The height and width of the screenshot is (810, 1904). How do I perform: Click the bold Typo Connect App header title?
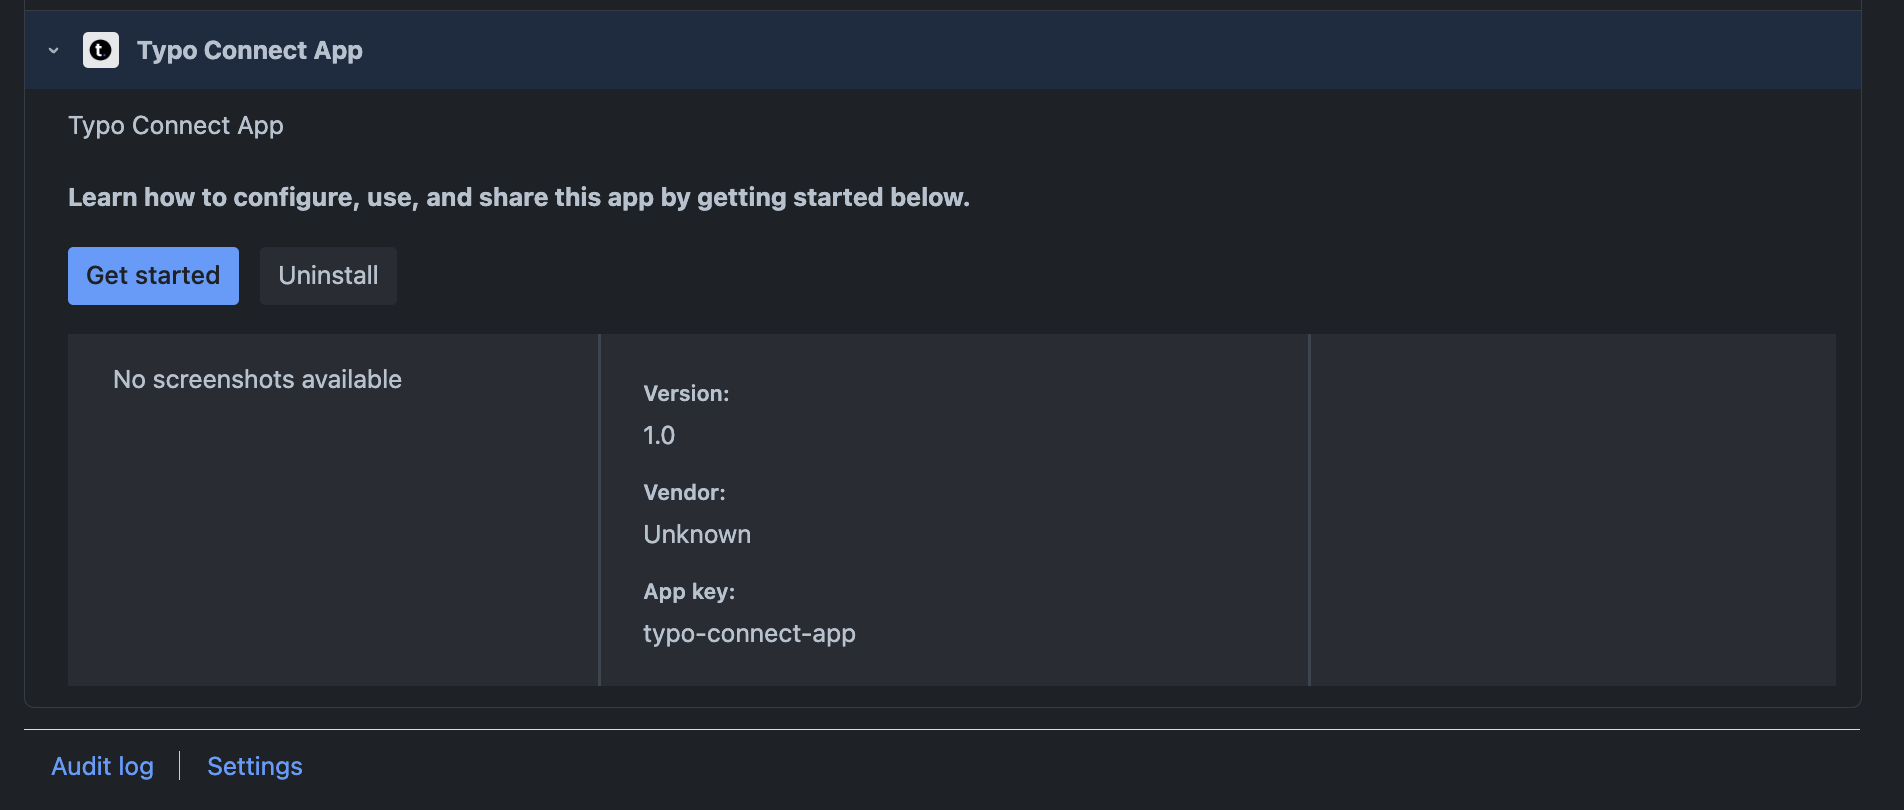250,50
